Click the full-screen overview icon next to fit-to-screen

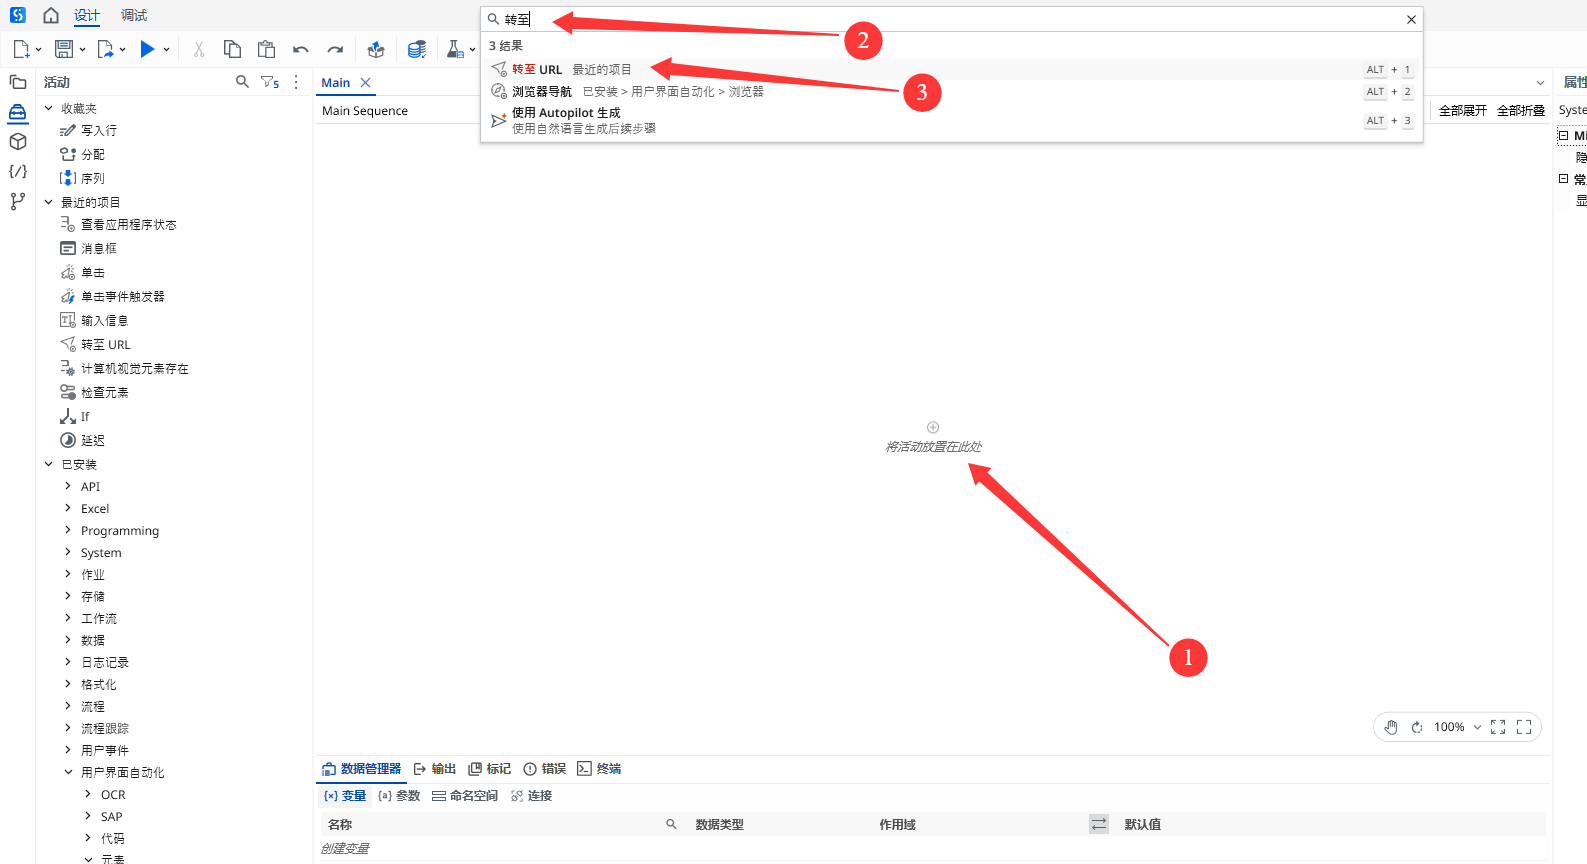(1524, 727)
